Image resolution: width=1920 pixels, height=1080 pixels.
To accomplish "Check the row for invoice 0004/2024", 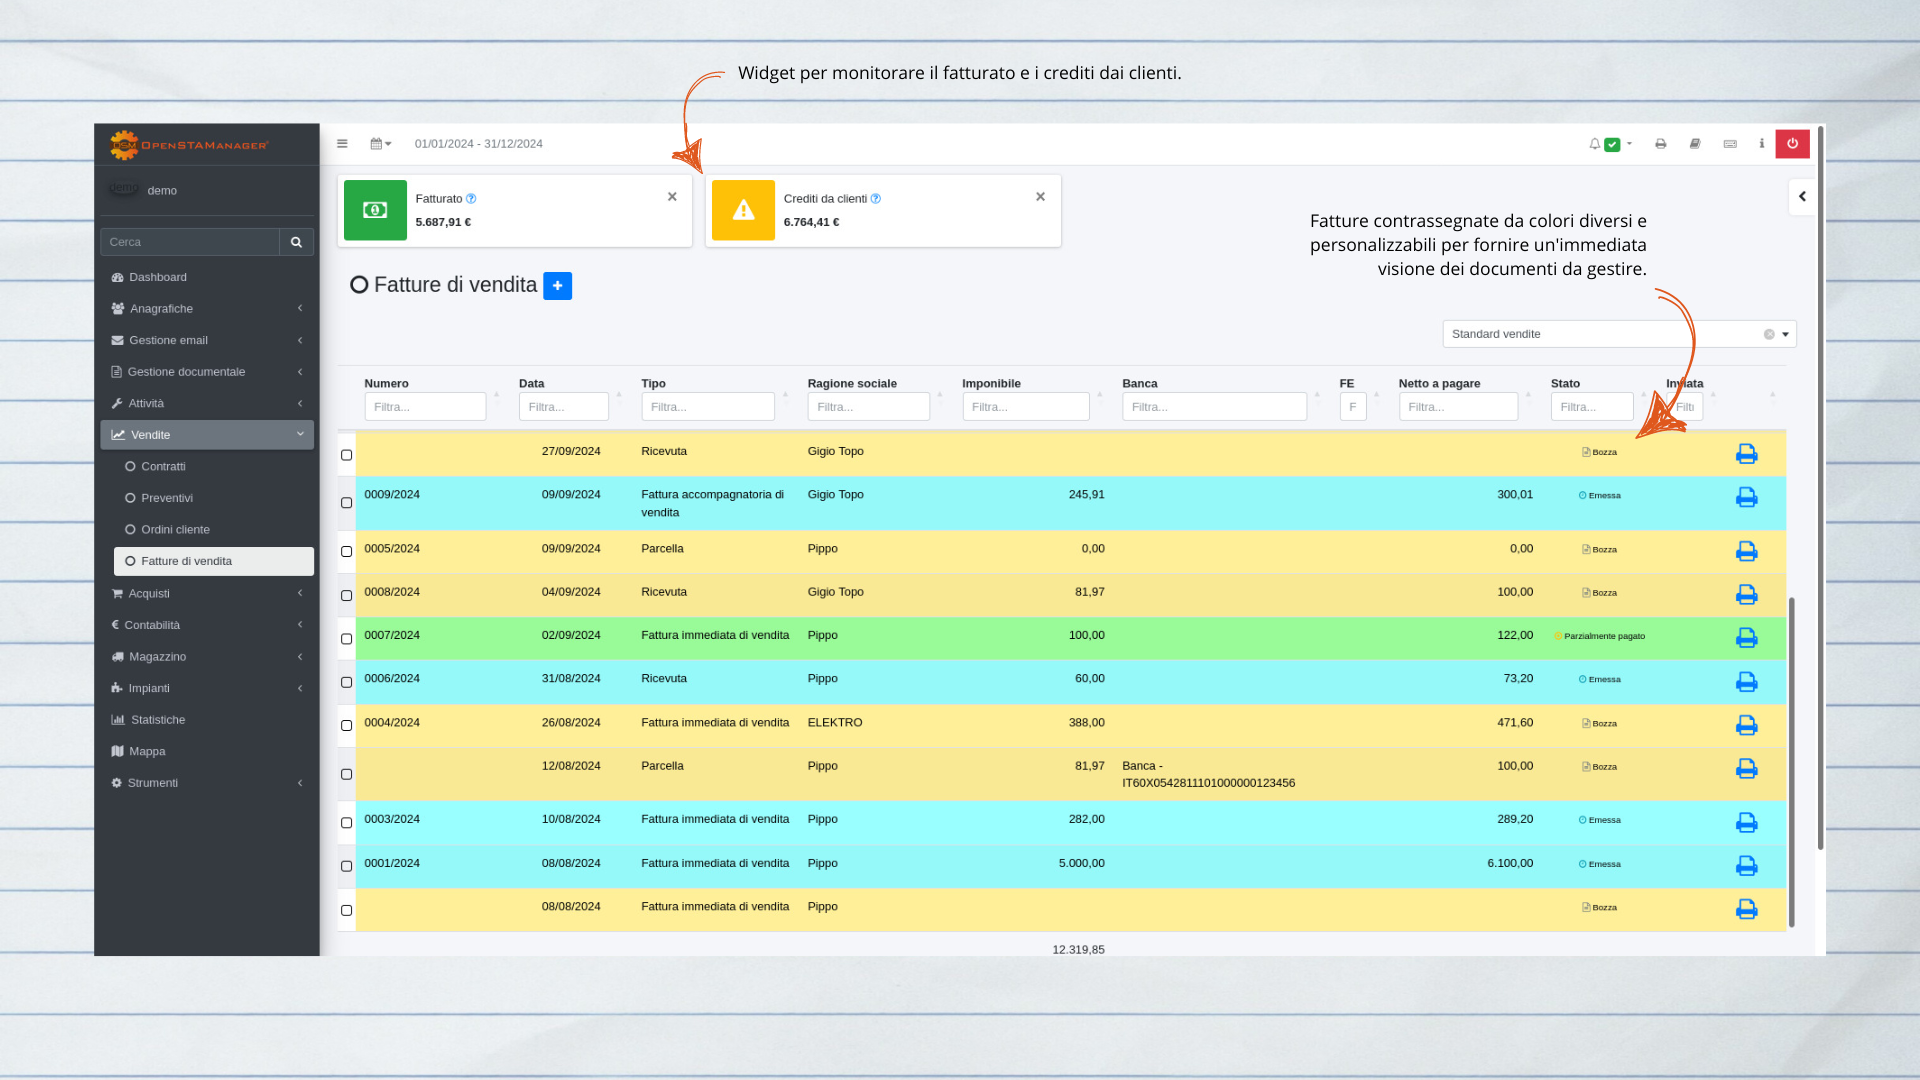I will click(347, 726).
